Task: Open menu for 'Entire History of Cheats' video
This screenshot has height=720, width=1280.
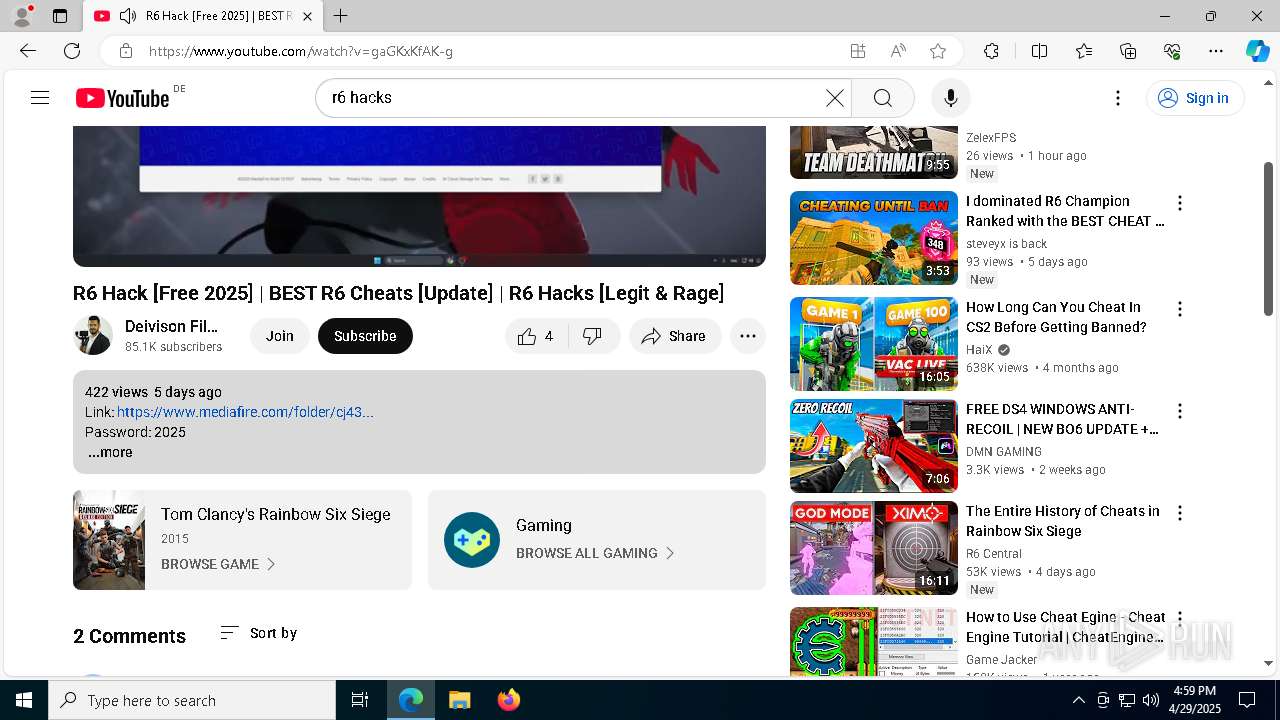Action: click(1180, 513)
